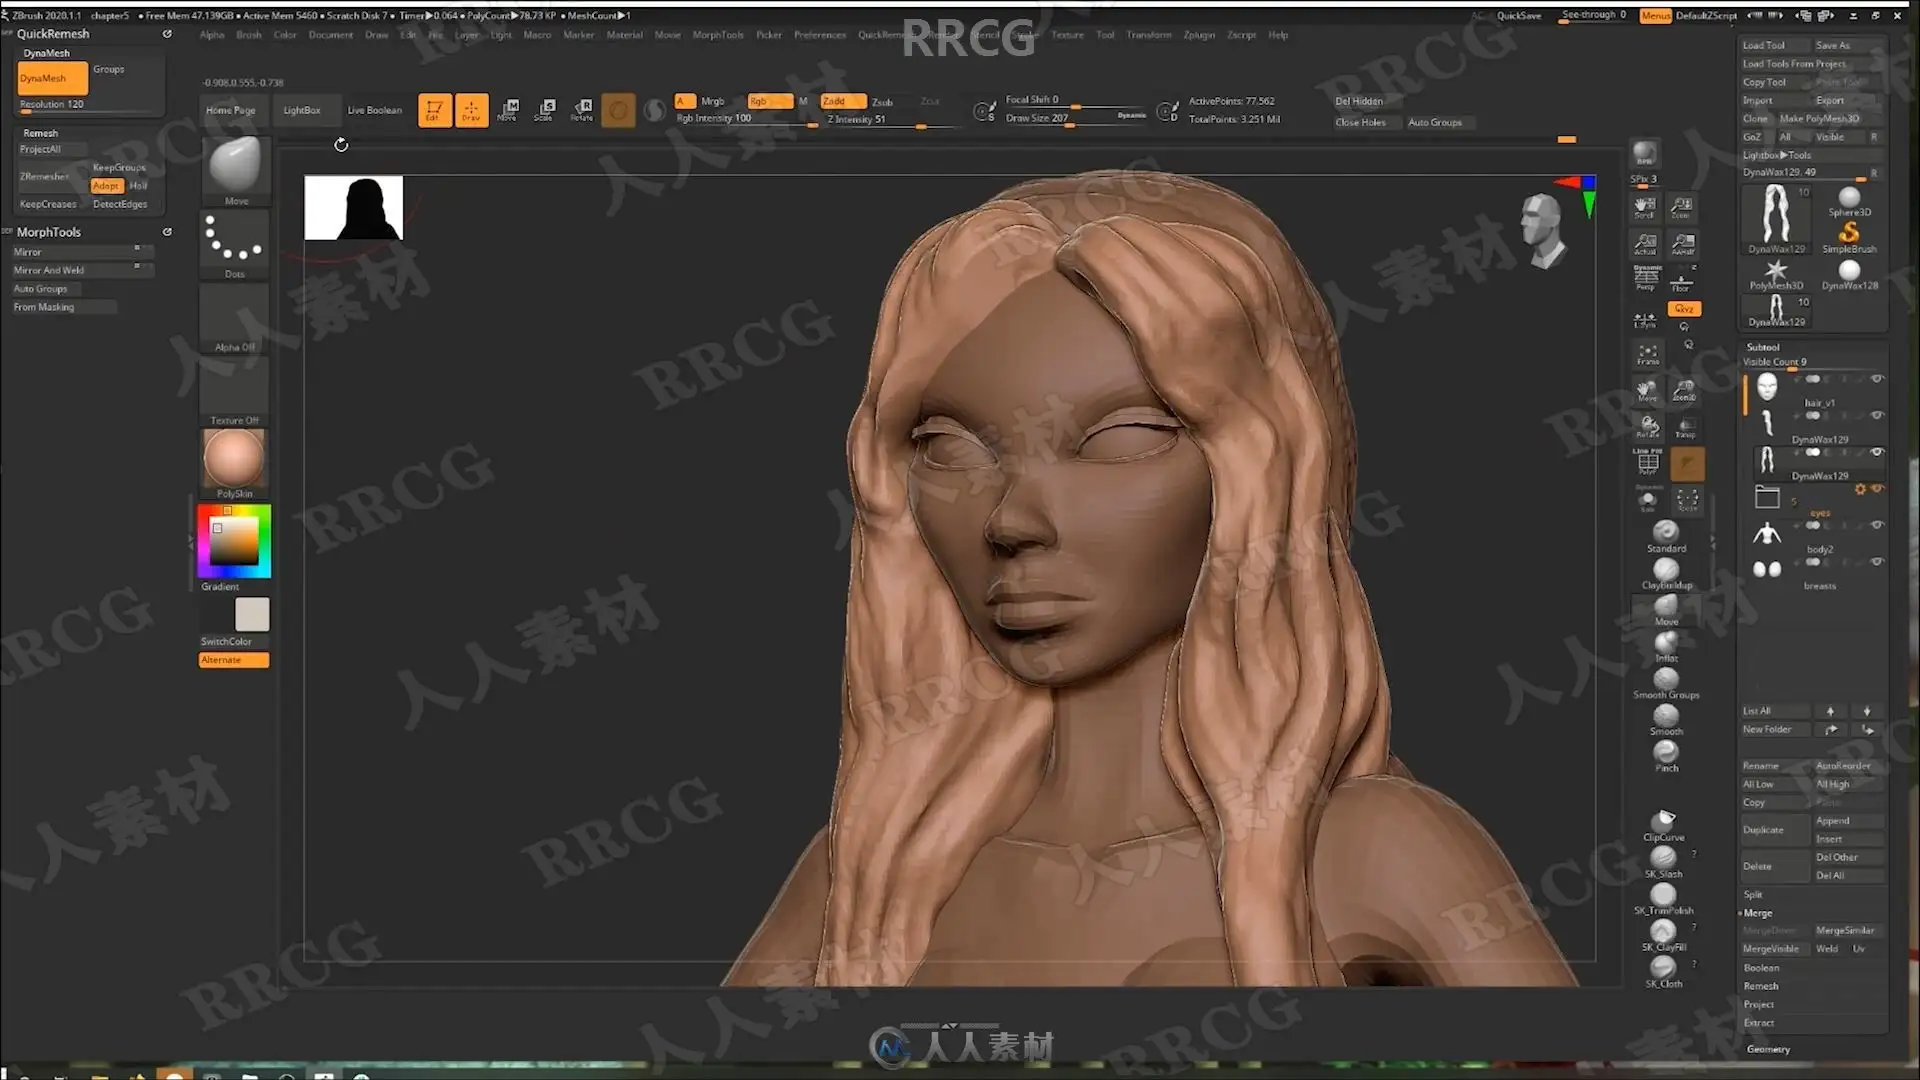Select the Scale transform icon on top shelf
Screen dimensions: 1920x1080
coord(545,110)
